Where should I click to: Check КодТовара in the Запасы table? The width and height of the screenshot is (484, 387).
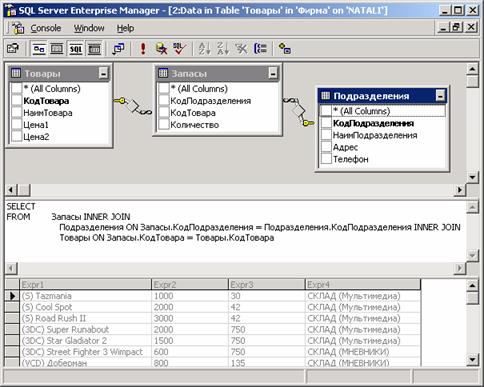(x=164, y=113)
